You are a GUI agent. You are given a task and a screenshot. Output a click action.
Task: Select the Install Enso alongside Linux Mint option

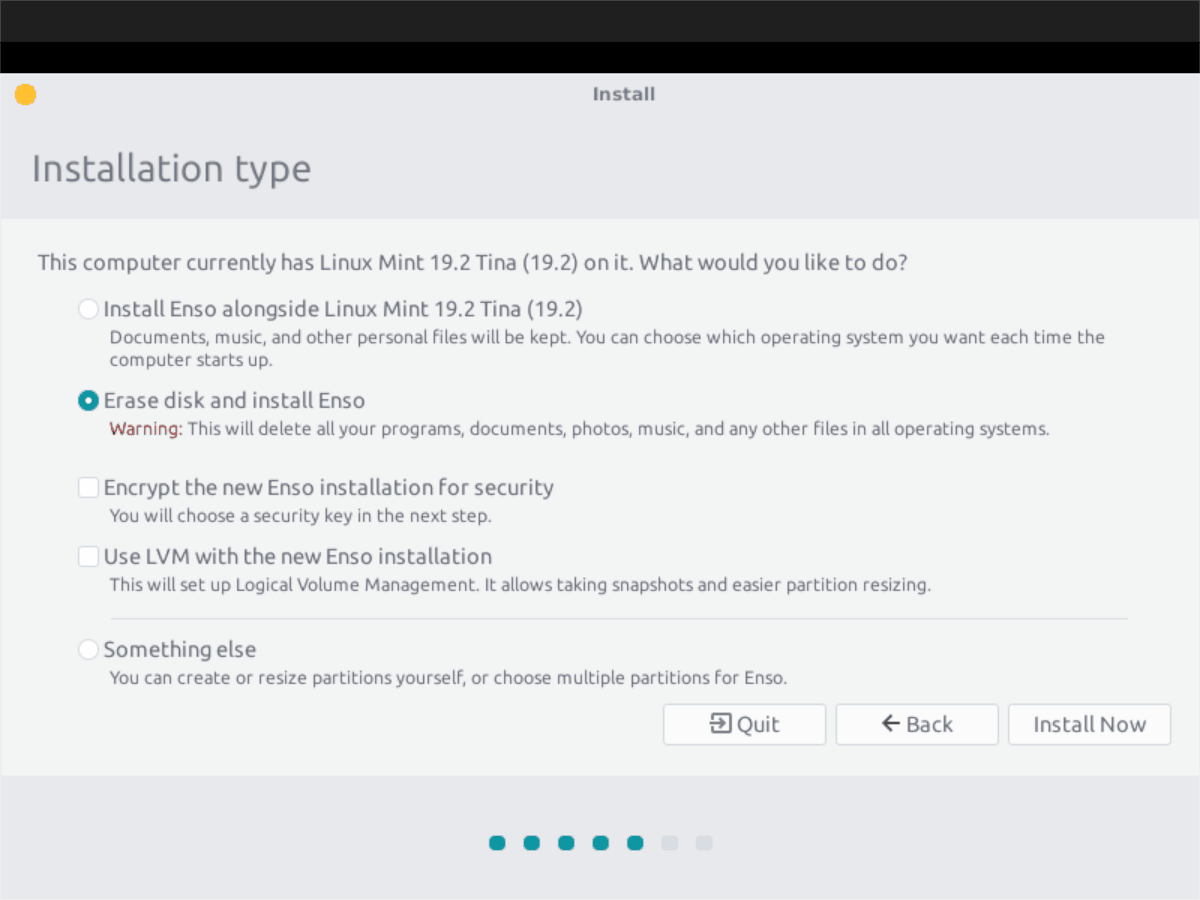pyautogui.click(x=88, y=309)
